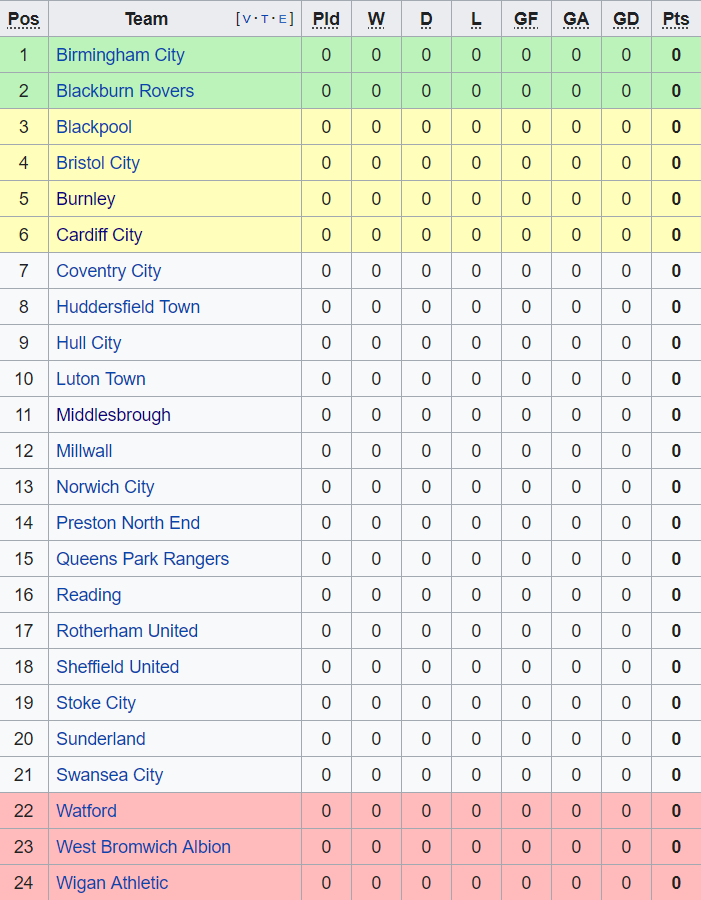Click the Pts column header

pyautogui.click(x=676, y=19)
